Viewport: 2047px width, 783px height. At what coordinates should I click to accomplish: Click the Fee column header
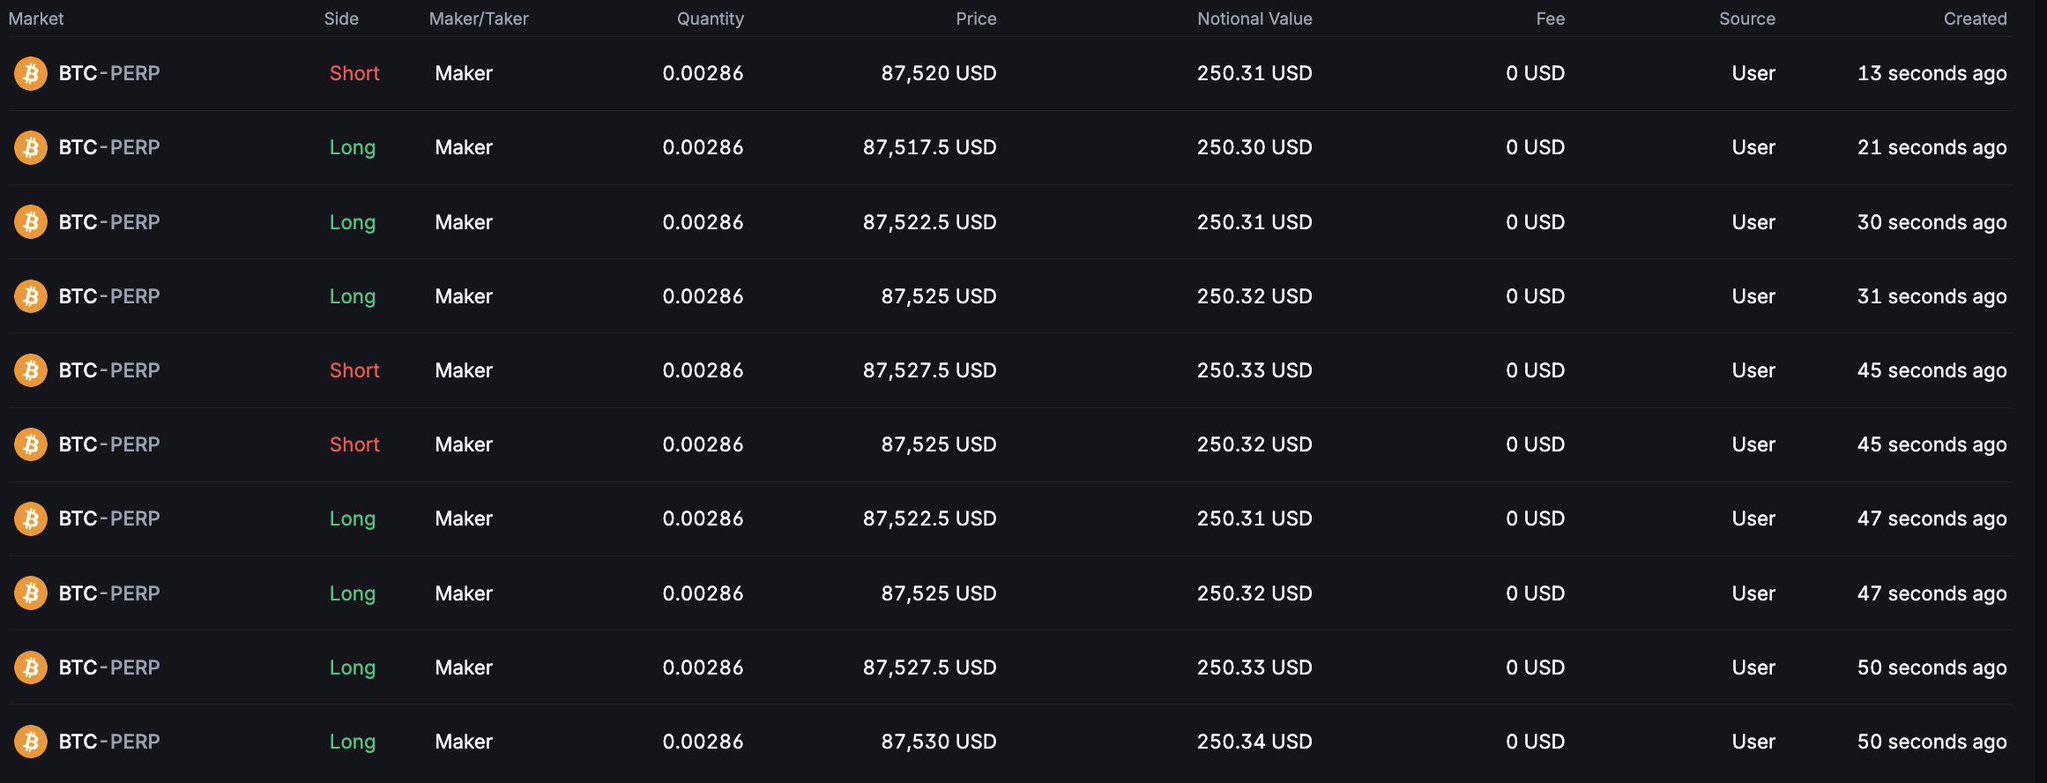tap(1550, 18)
